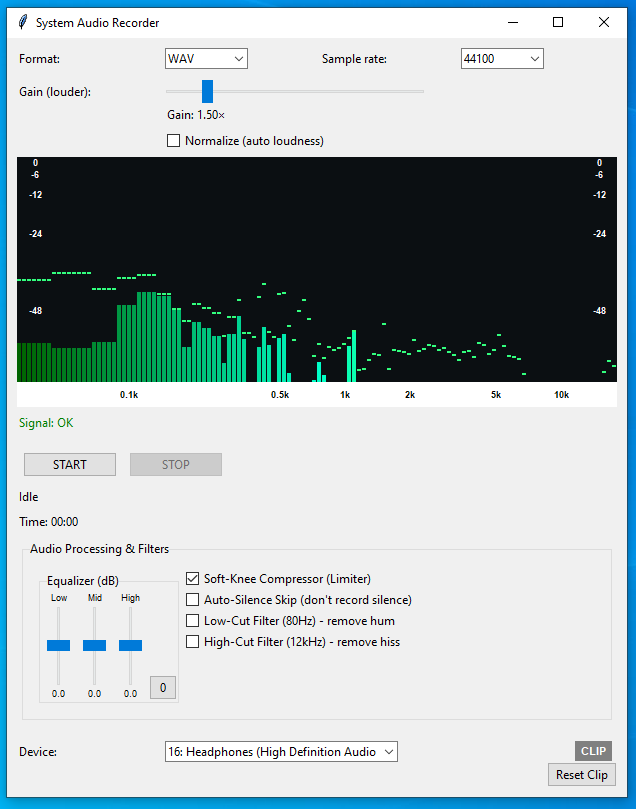
Task: Click the STOP button
Action: tap(176, 465)
